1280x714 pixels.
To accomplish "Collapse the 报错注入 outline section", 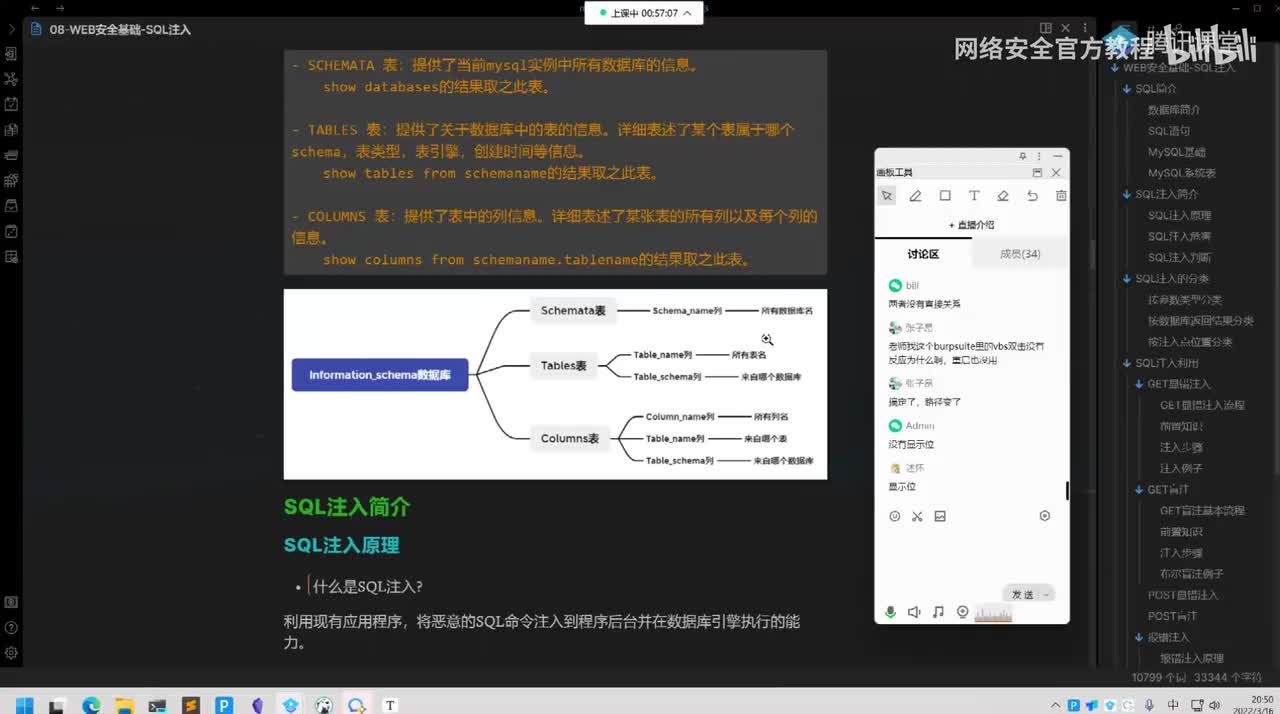I will click(1139, 637).
